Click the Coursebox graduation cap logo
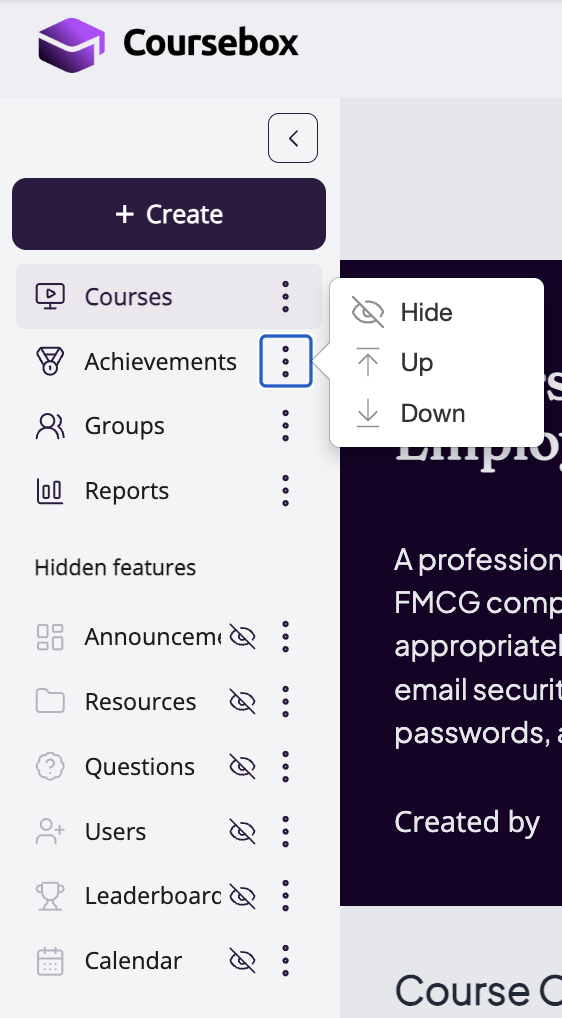Viewport: 562px width, 1018px height. (x=71, y=44)
